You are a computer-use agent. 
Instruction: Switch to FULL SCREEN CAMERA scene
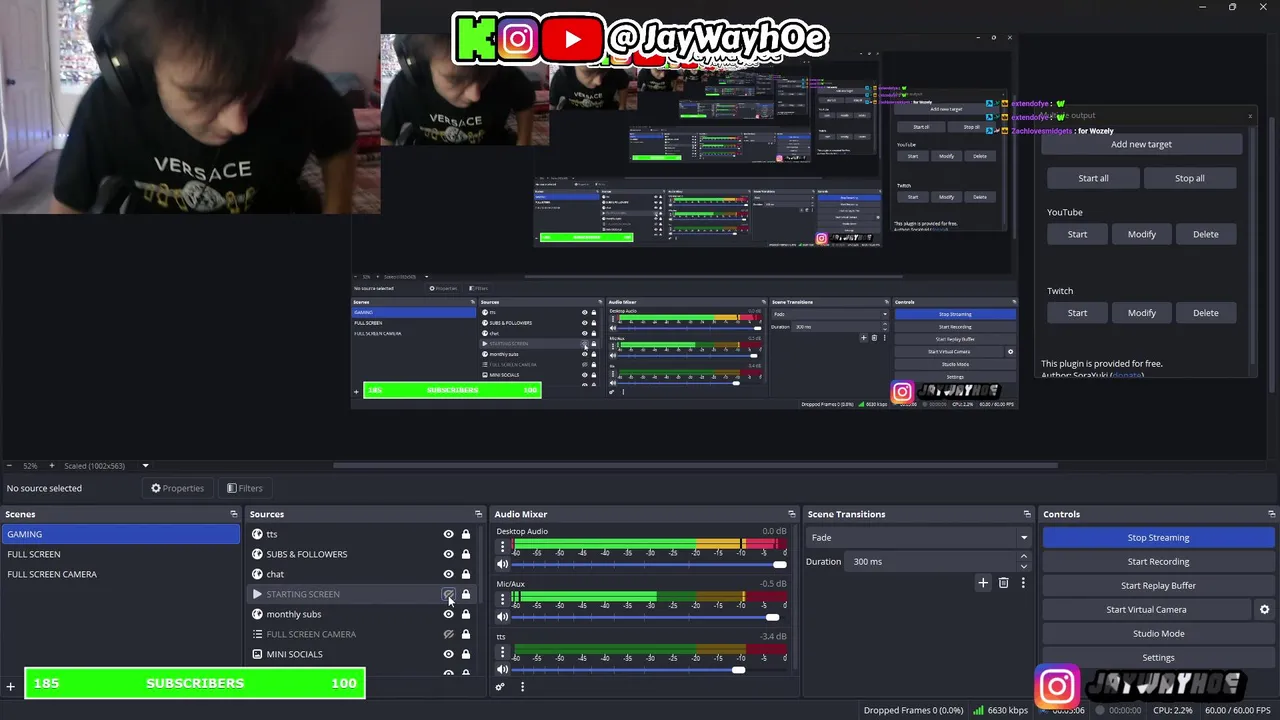point(121,574)
